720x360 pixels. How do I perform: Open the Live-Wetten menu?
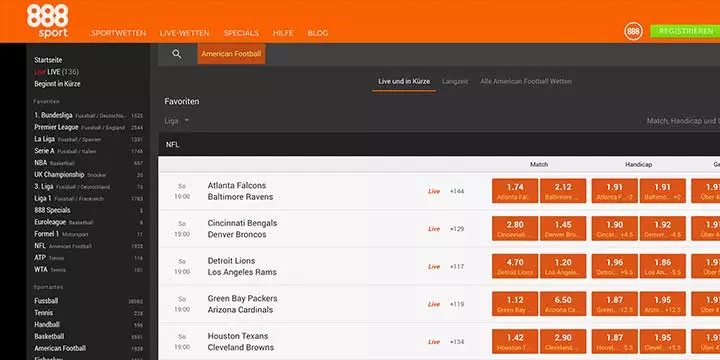click(185, 33)
